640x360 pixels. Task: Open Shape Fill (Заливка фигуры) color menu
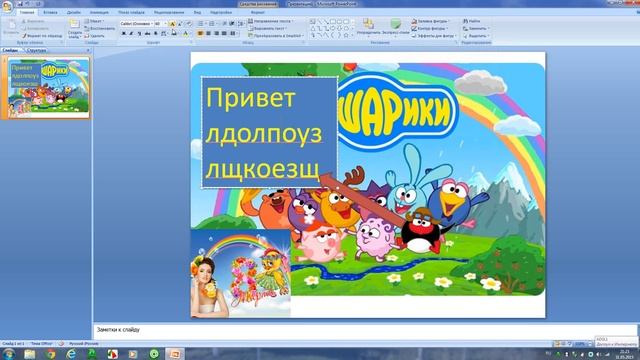[431, 21]
